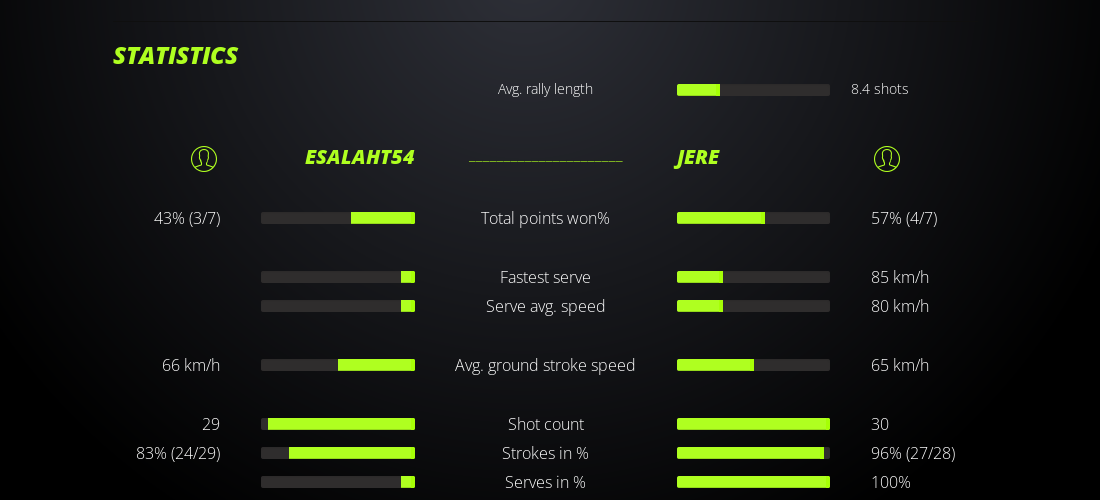Click the player avatar icon beside ESALAHT54
This screenshot has width=1100, height=500.
[x=204, y=159]
